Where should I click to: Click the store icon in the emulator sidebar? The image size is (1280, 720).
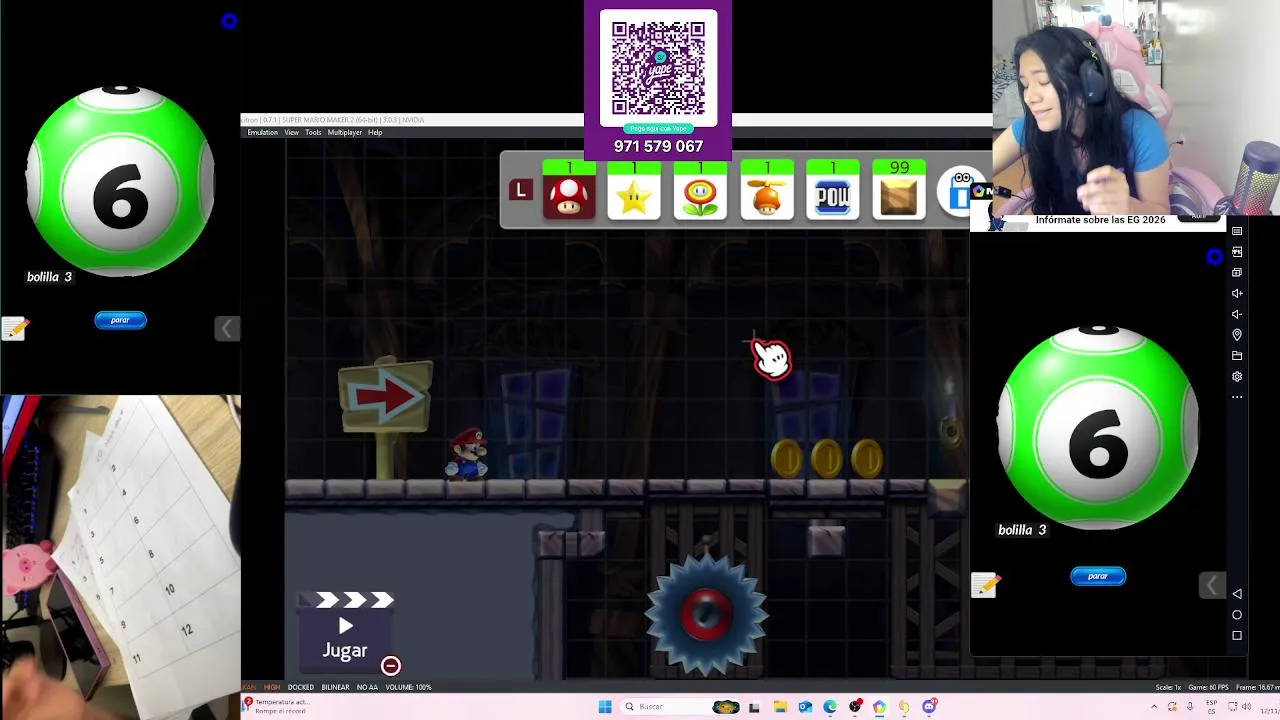coord(1237,252)
